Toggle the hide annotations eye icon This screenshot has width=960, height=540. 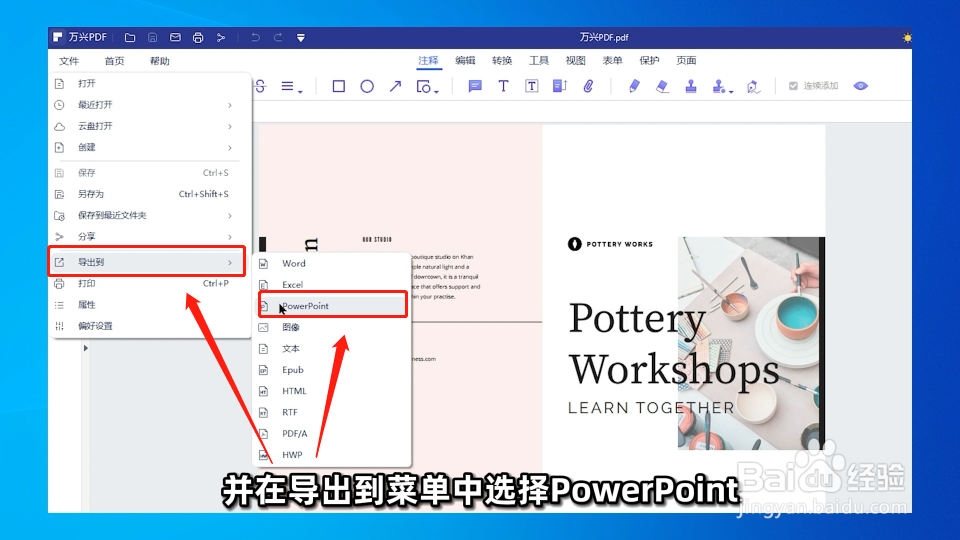coord(861,86)
